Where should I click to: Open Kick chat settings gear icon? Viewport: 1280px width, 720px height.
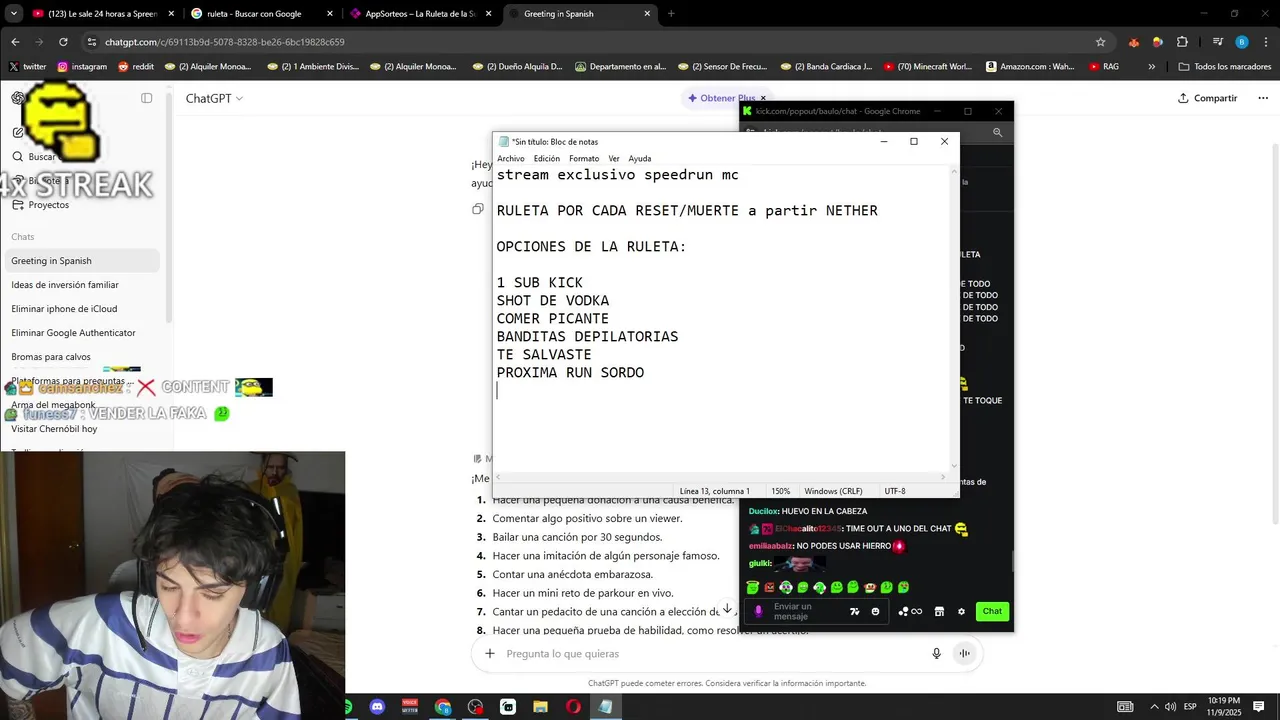point(962,612)
